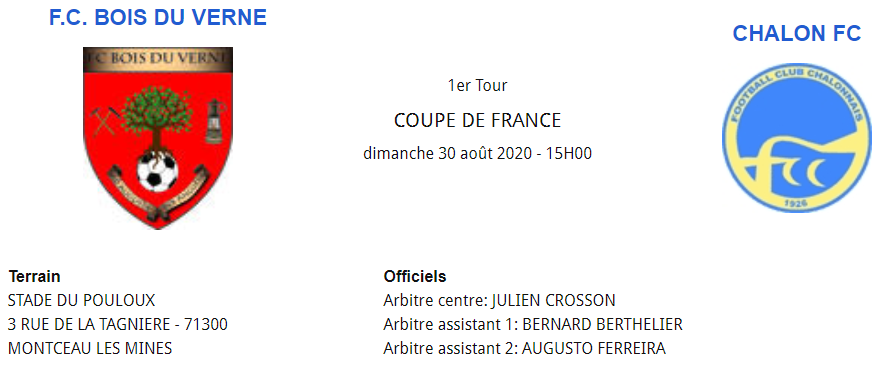Open the CHALON FC team title link
Viewport: 892px width, 366px height.
tap(796, 34)
